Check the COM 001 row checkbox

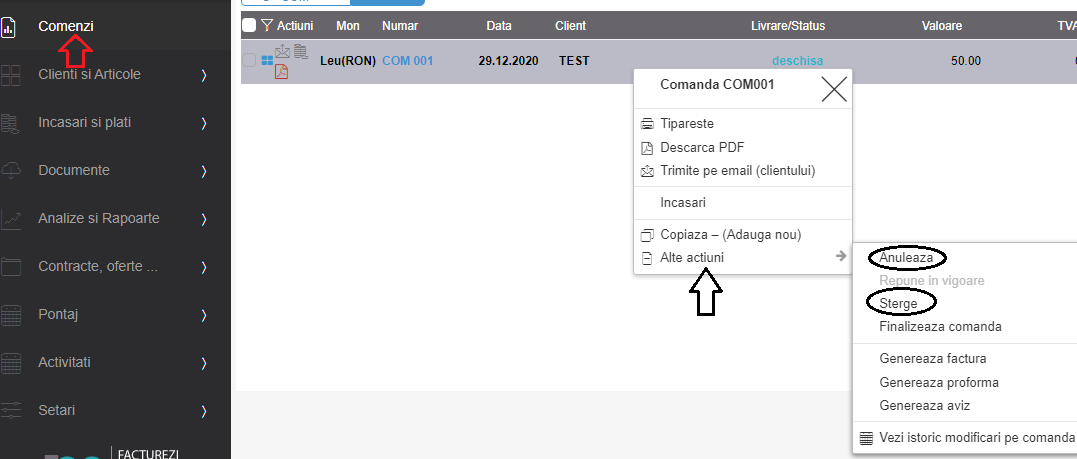point(249,61)
